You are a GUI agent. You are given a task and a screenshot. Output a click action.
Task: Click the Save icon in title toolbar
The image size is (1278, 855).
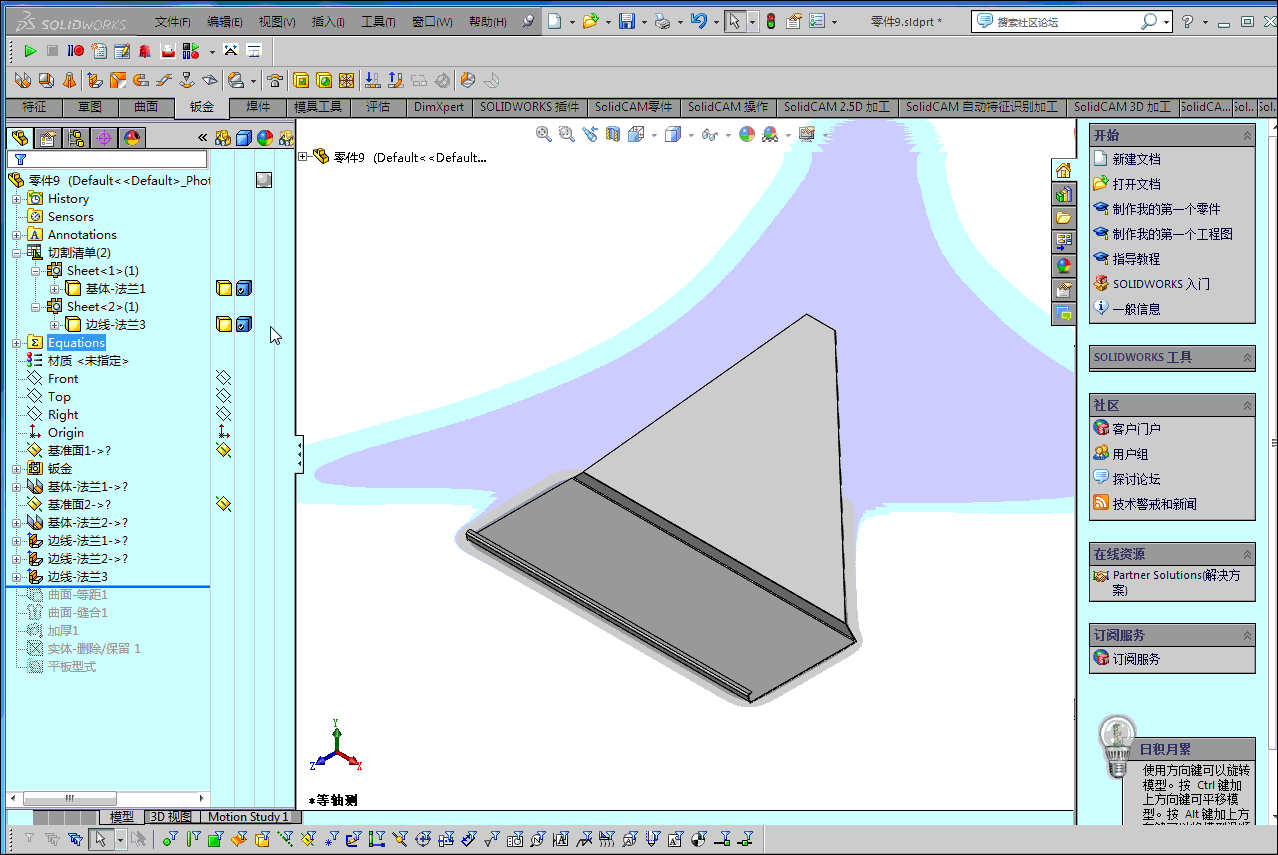pos(627,21)
